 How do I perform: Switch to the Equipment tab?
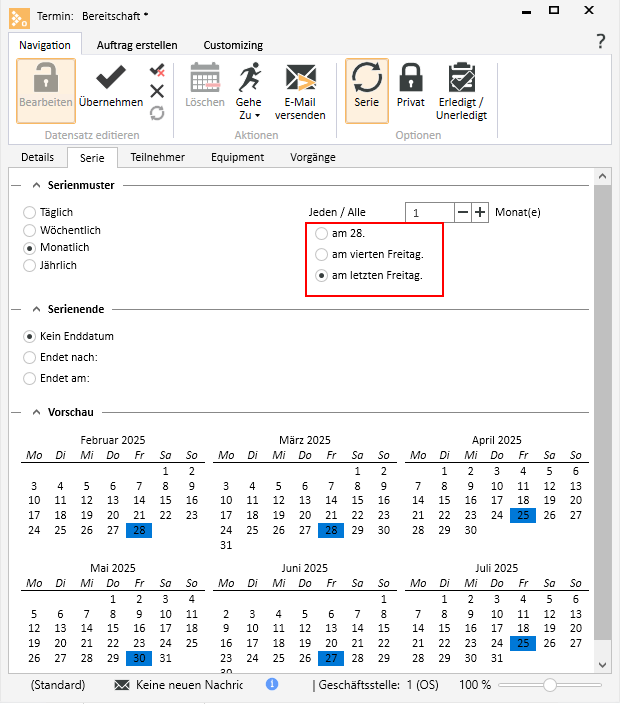pos(237,157)
